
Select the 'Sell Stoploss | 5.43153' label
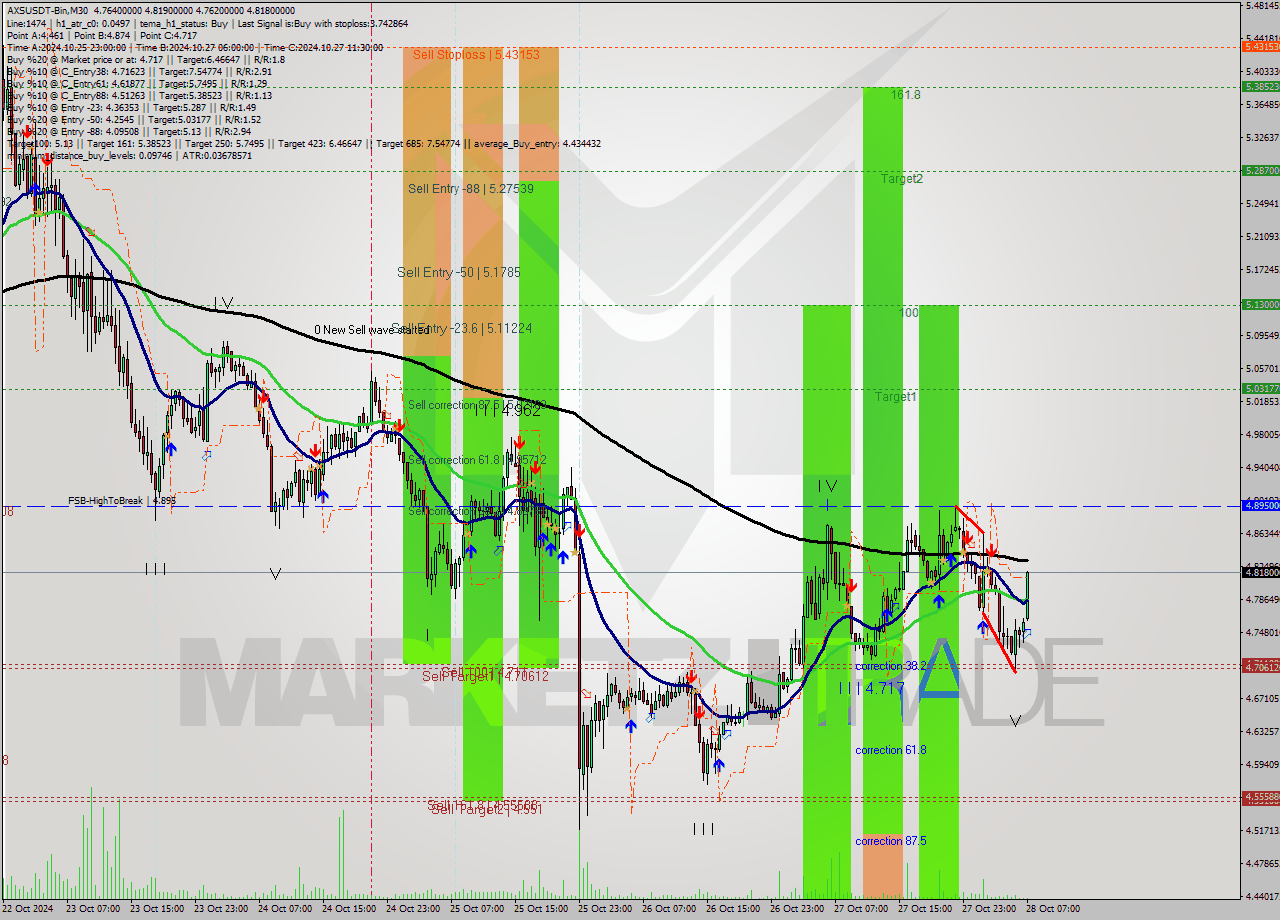(x=476, y=55)
